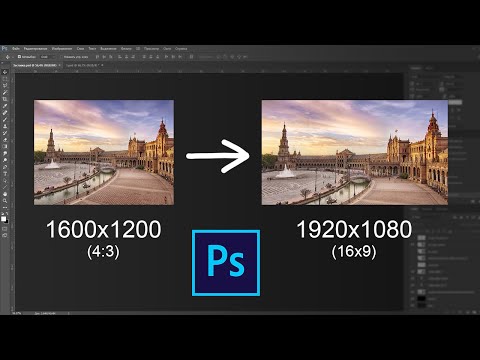
Task: Change screen mode from the toolbox bottom
Action: coord(5,235)
